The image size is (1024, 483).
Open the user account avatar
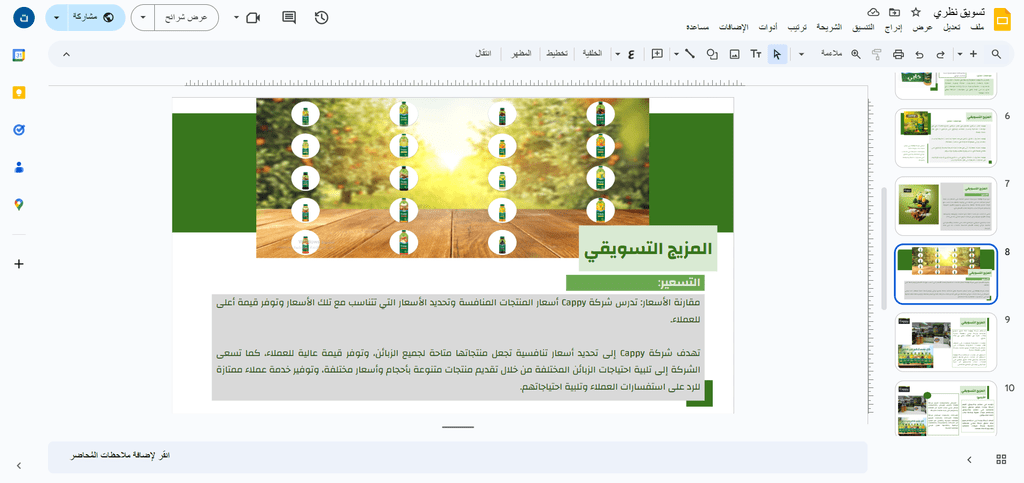(24, 18)
